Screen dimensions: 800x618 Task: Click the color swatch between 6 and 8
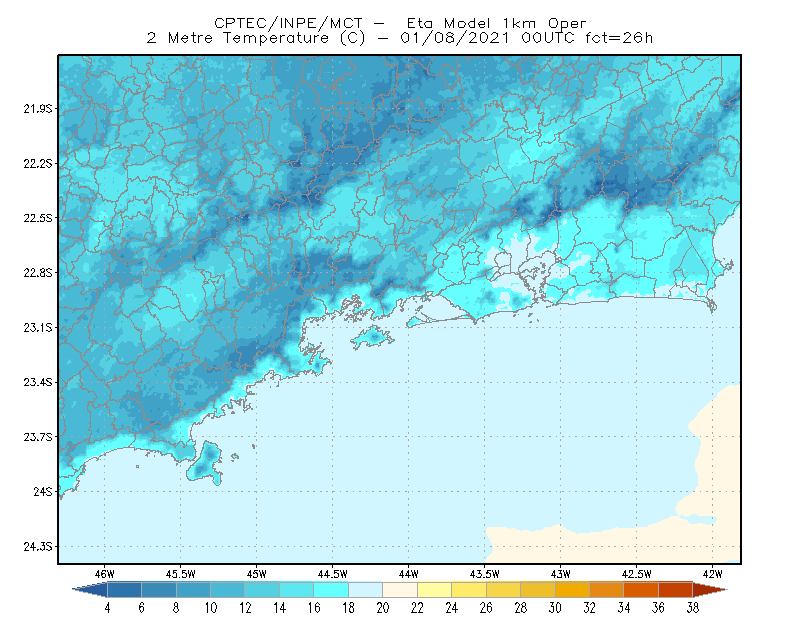159,590
